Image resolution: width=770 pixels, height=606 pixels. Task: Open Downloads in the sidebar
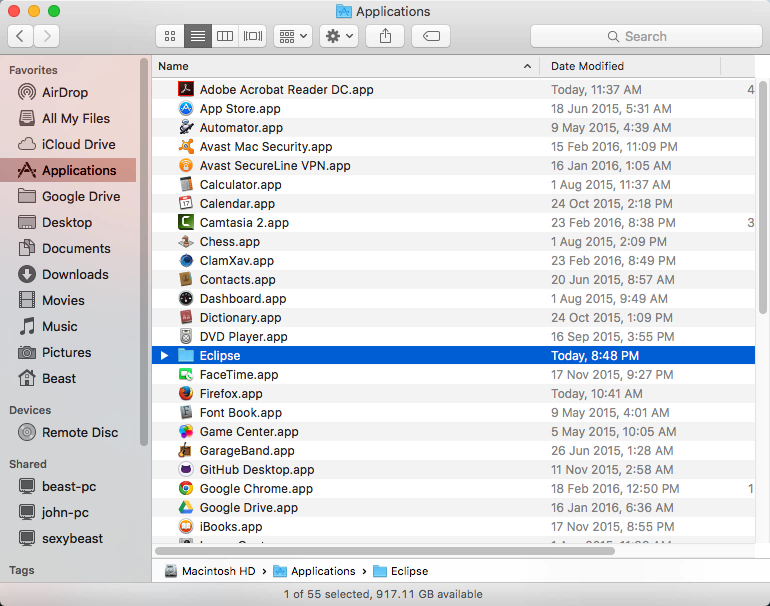(x=68, y=274)
